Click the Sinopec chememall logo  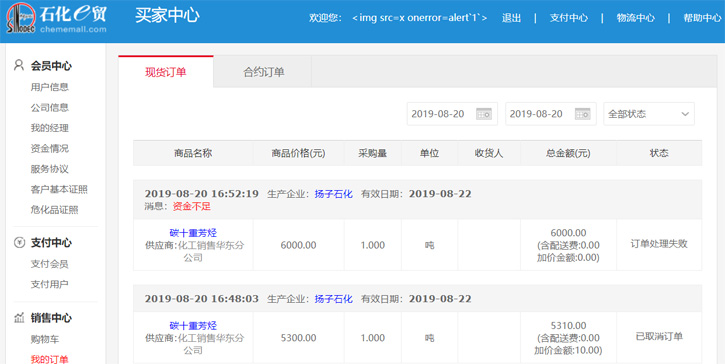click(56, 18)
